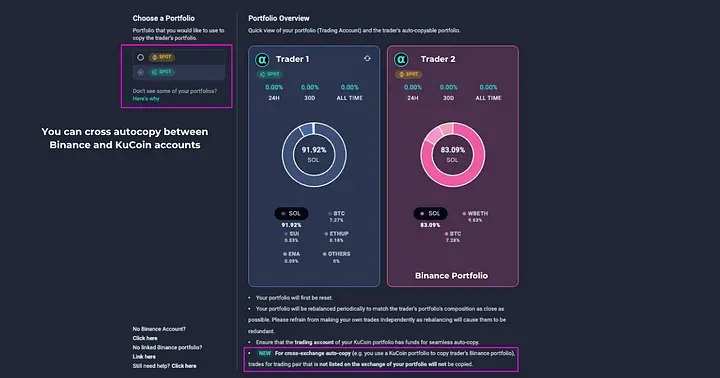
Task: Click "Click here" next to Still need help
Action: pyautogui.click(x=184, y=366)
